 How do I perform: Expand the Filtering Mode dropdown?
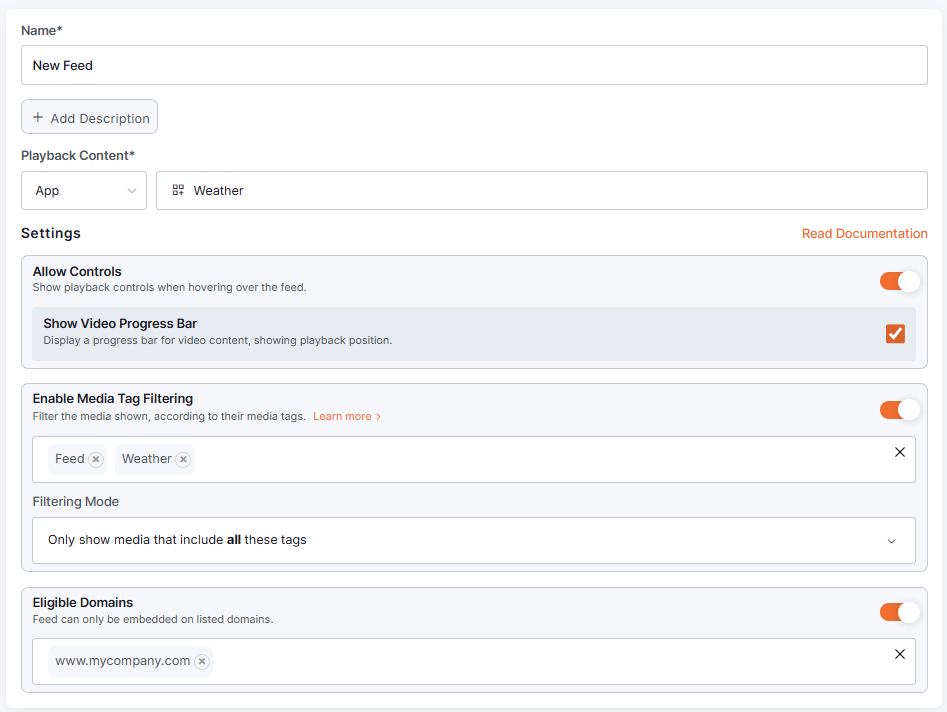[473, 540]
